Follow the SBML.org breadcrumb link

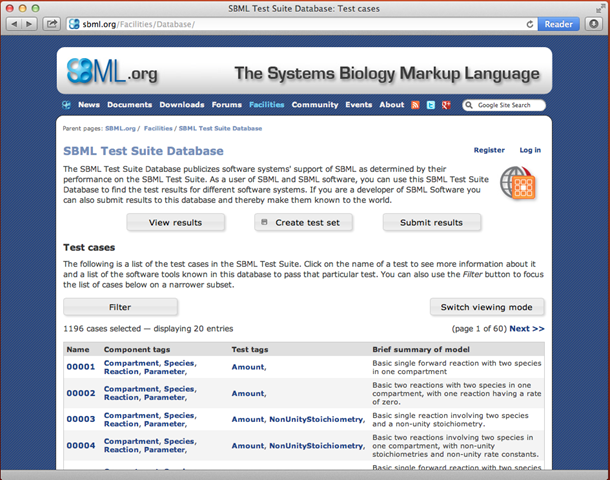[x=120, y=128]
